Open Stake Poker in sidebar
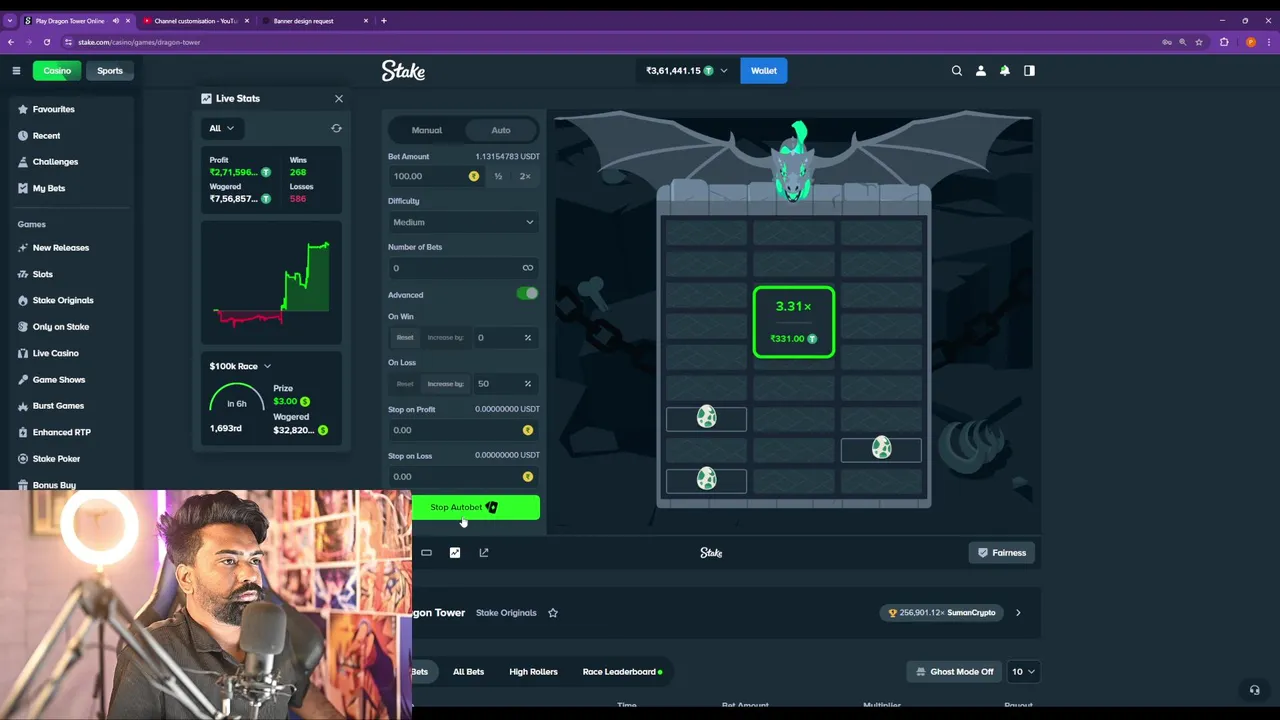1280x720 pixels. 56,459
